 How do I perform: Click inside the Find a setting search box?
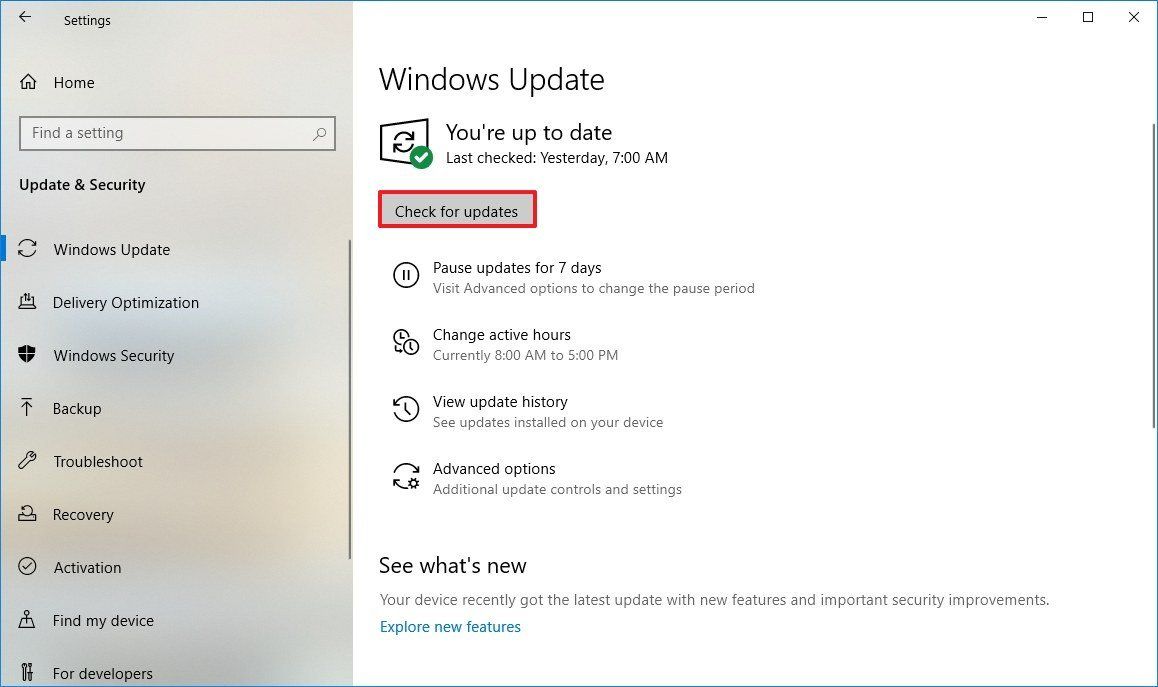tap(177, 132)
